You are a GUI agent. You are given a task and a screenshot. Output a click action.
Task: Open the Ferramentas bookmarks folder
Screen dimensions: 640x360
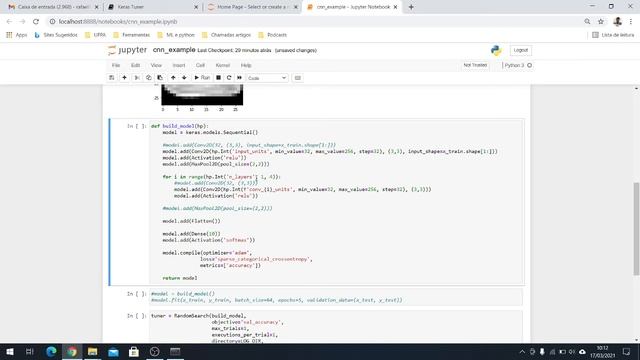pos(131,35)
